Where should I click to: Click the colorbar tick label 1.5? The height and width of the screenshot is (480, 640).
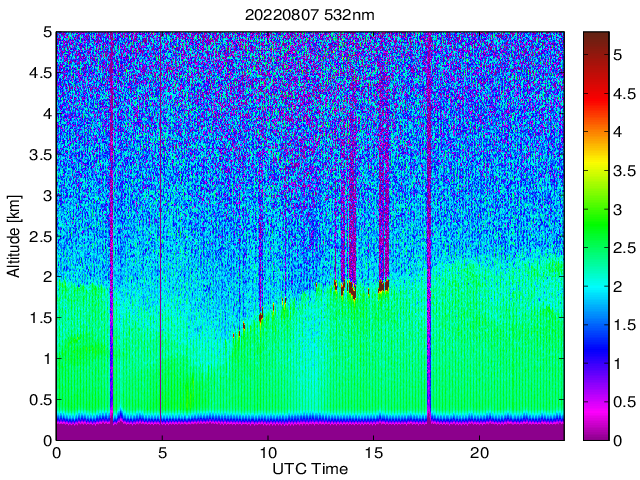click(x=624, y=325)
